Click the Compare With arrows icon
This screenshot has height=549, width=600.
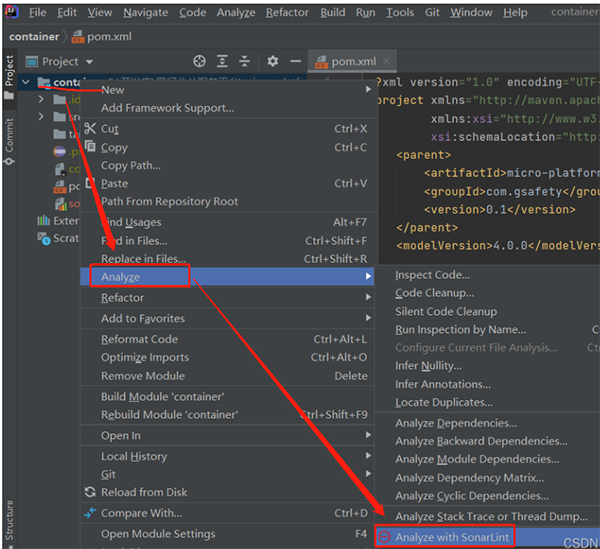pyautogui.click(x=90, y=513)
